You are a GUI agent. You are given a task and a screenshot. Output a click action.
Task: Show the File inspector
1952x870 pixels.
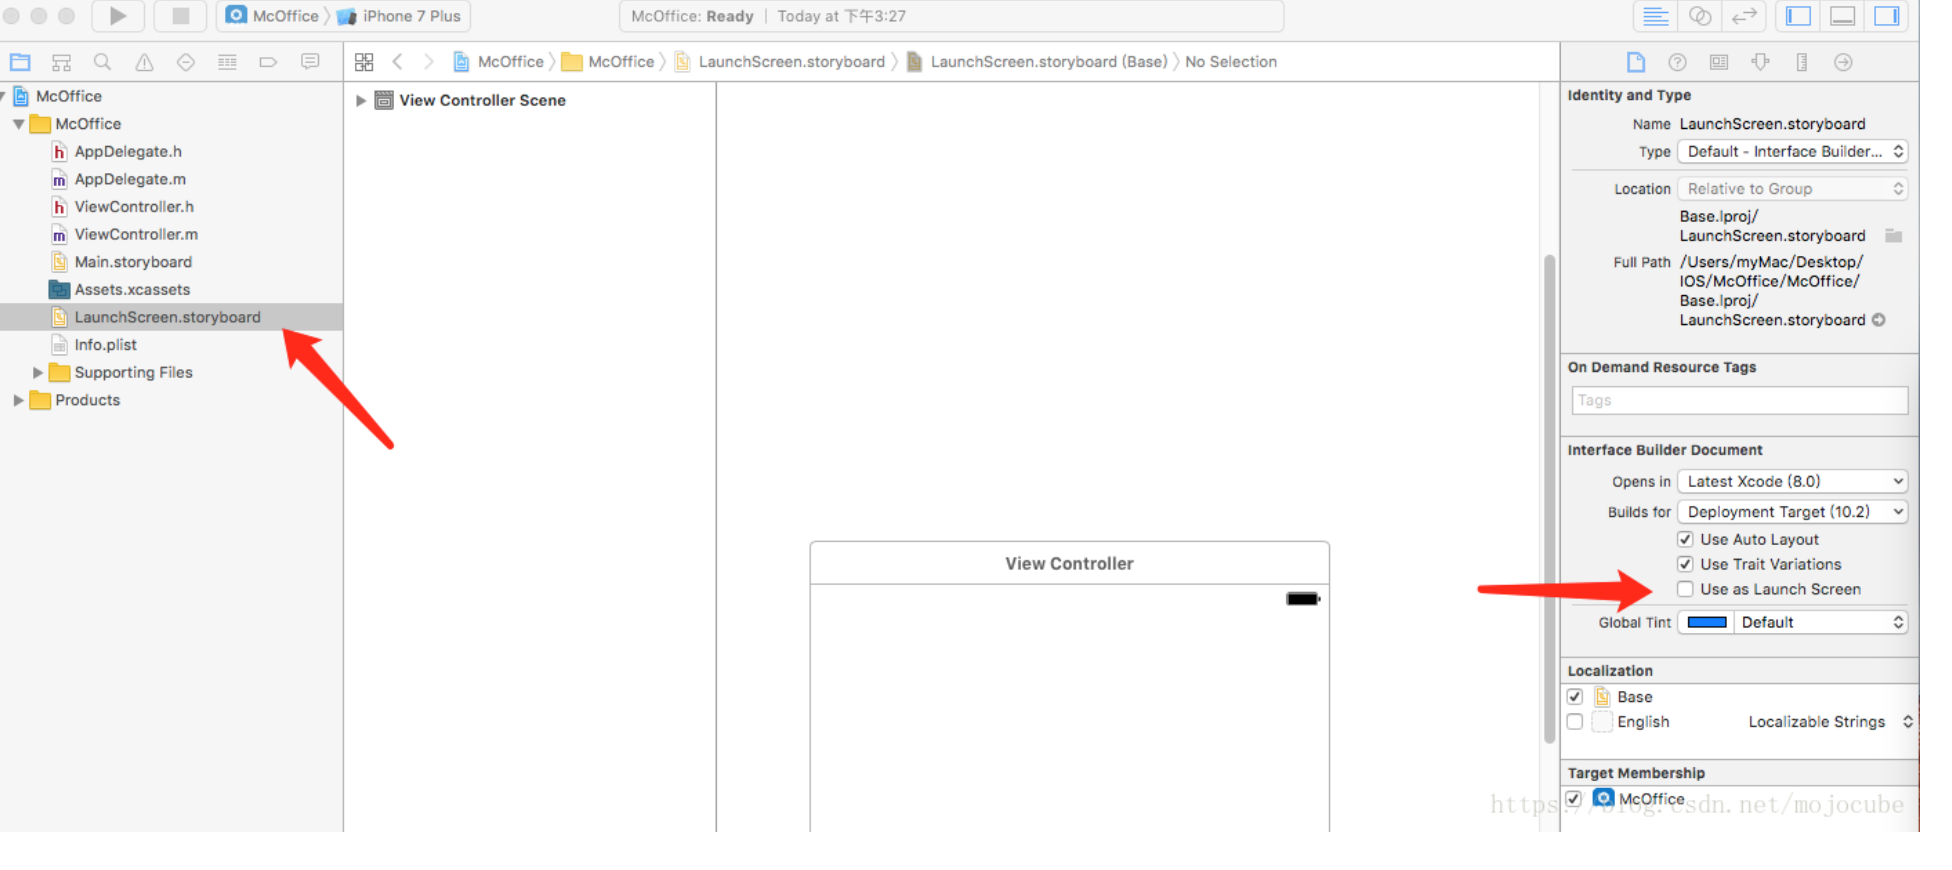point(1636,62)
